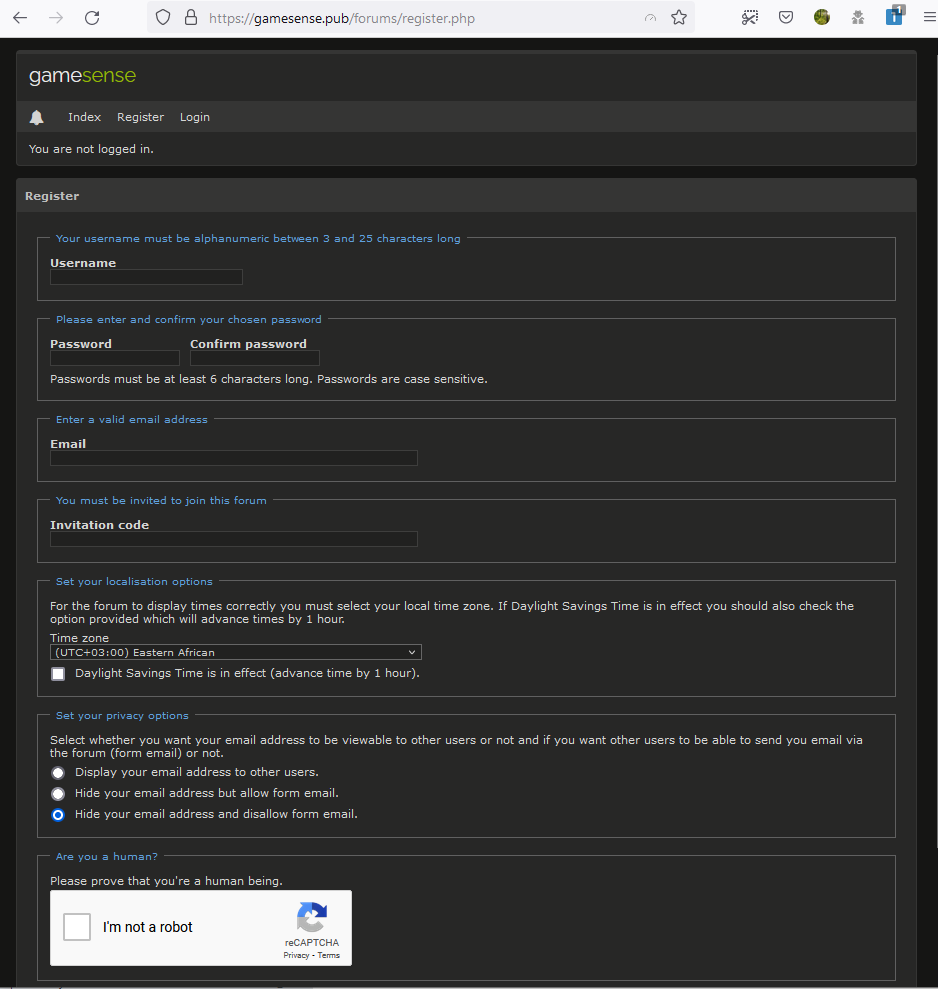Click the screenshot scissors extension icon
The height and width of the screenshot is (989, 938).
coord(750,17)
